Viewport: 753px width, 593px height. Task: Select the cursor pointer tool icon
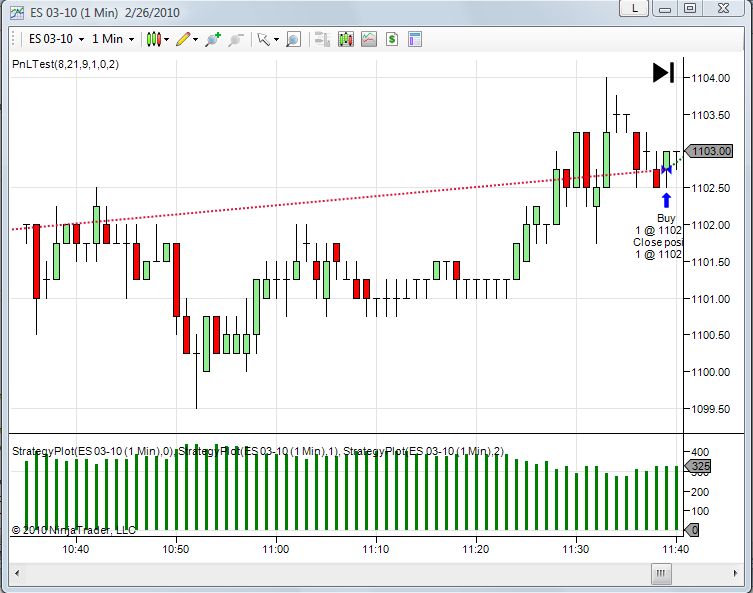pyautogui.click(x=264, y=39)
